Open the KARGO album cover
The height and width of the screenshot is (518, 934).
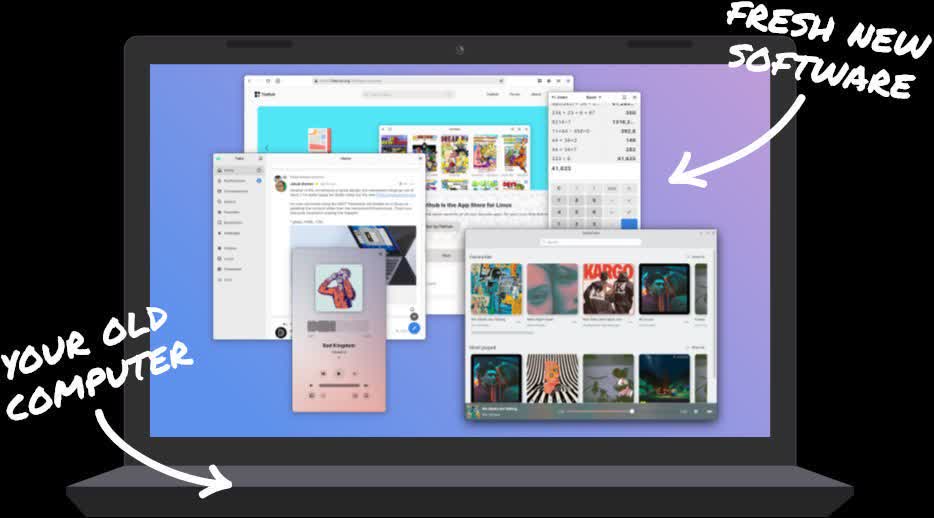click(608, 289)
